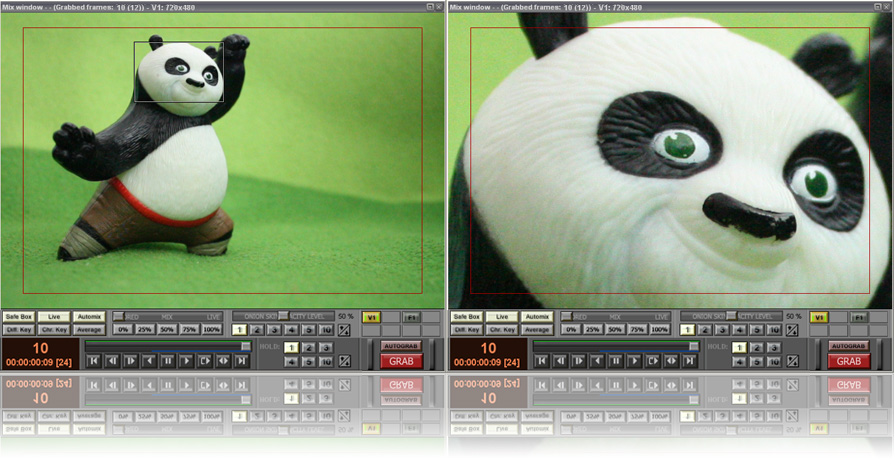
Task: Click onion skin step icon in left window
Action: click(x=344, y=330)
